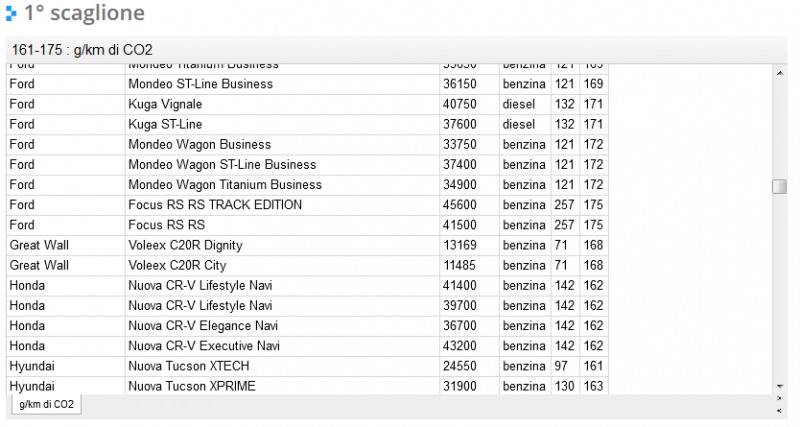This screenshot has width=800, height=427.
Task: Click 'Ford' in the Focus RS RS row
Action: point(66,225)
